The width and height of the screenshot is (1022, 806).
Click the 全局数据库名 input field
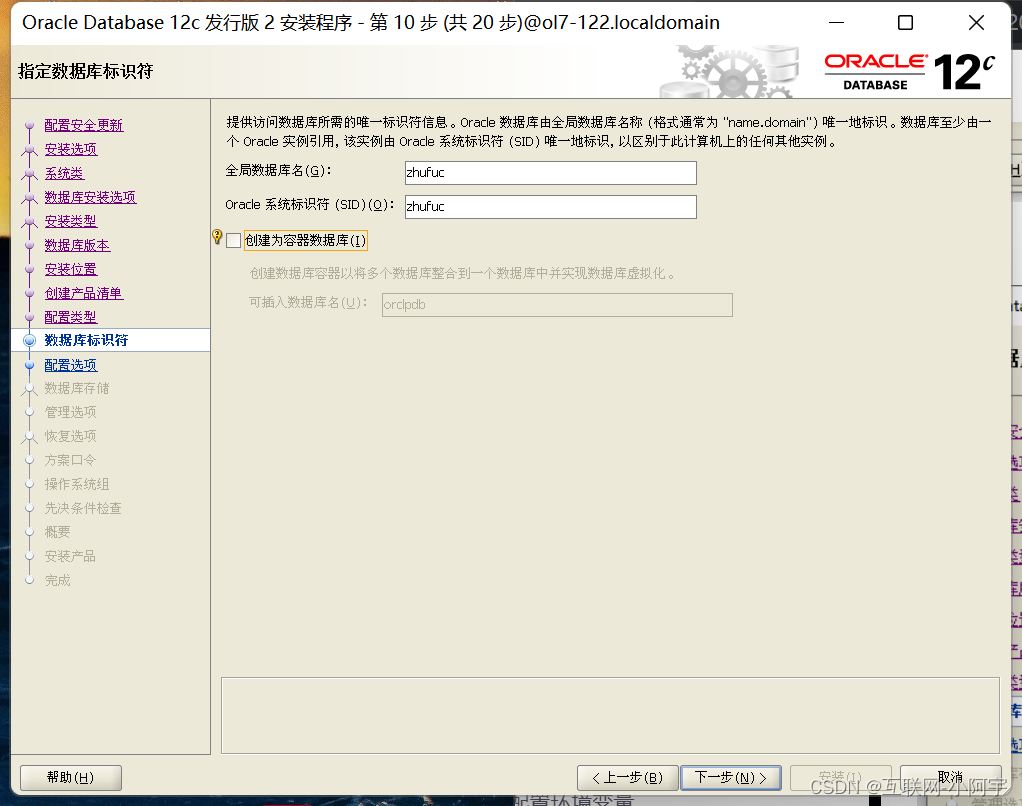550,173
